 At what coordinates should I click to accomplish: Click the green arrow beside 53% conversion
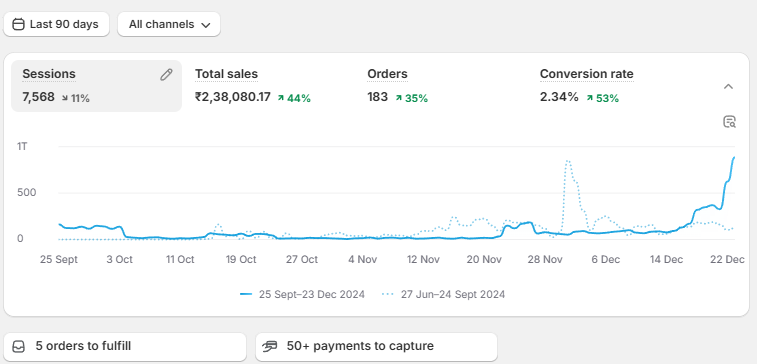pyautogui.click(x=589, y=98)
